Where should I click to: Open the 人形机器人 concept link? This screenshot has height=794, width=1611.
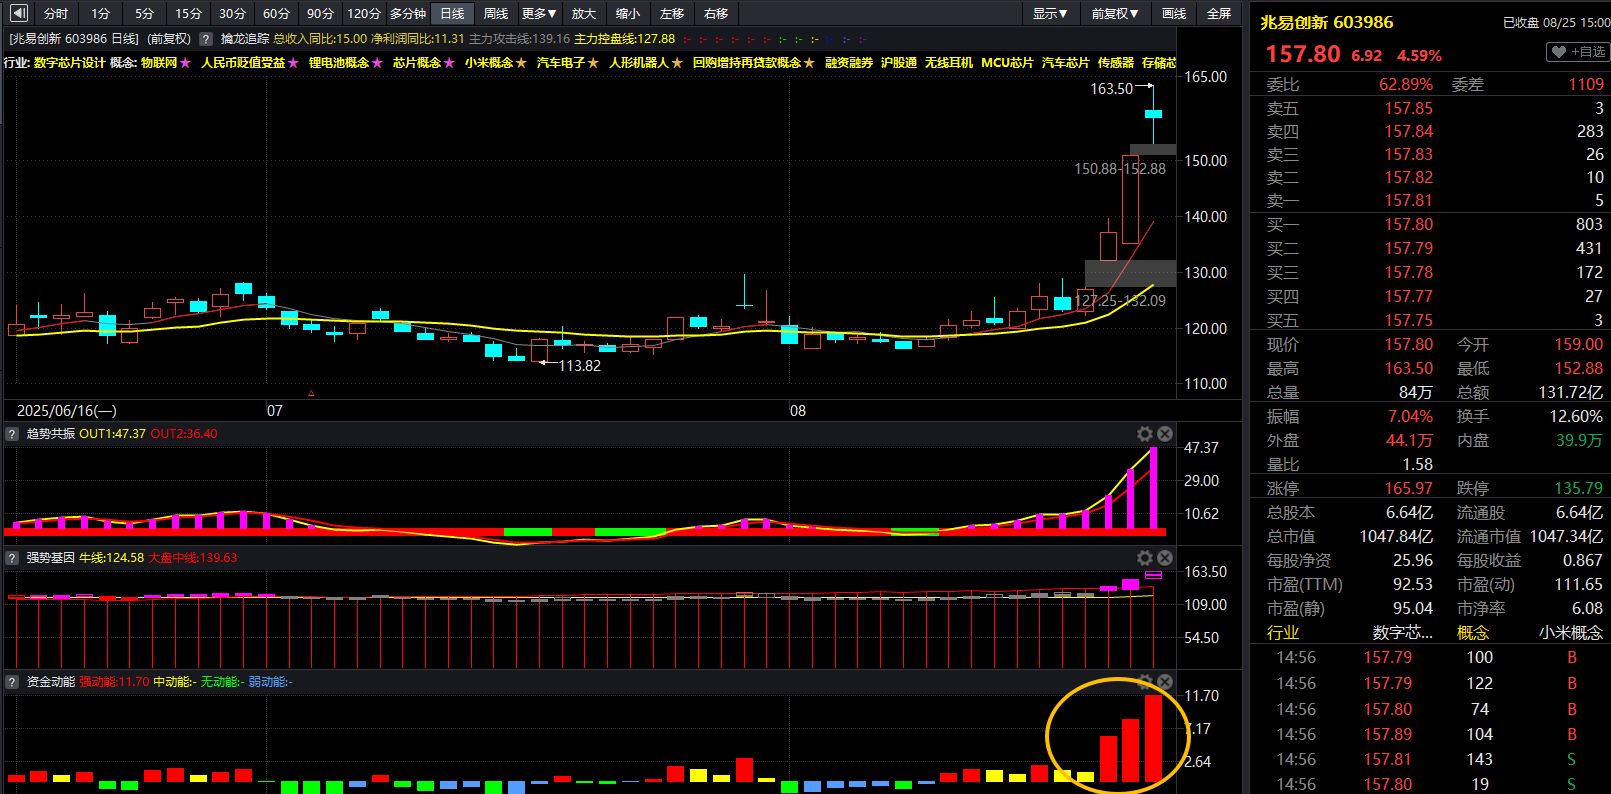click(x=639, y=63)
